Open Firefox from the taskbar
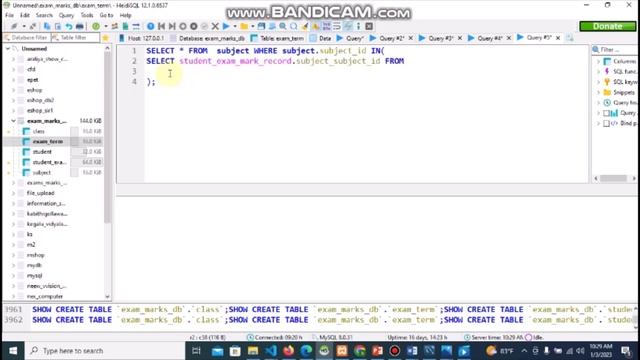Screen dimensions: 640x360 (x=289, y=351)
